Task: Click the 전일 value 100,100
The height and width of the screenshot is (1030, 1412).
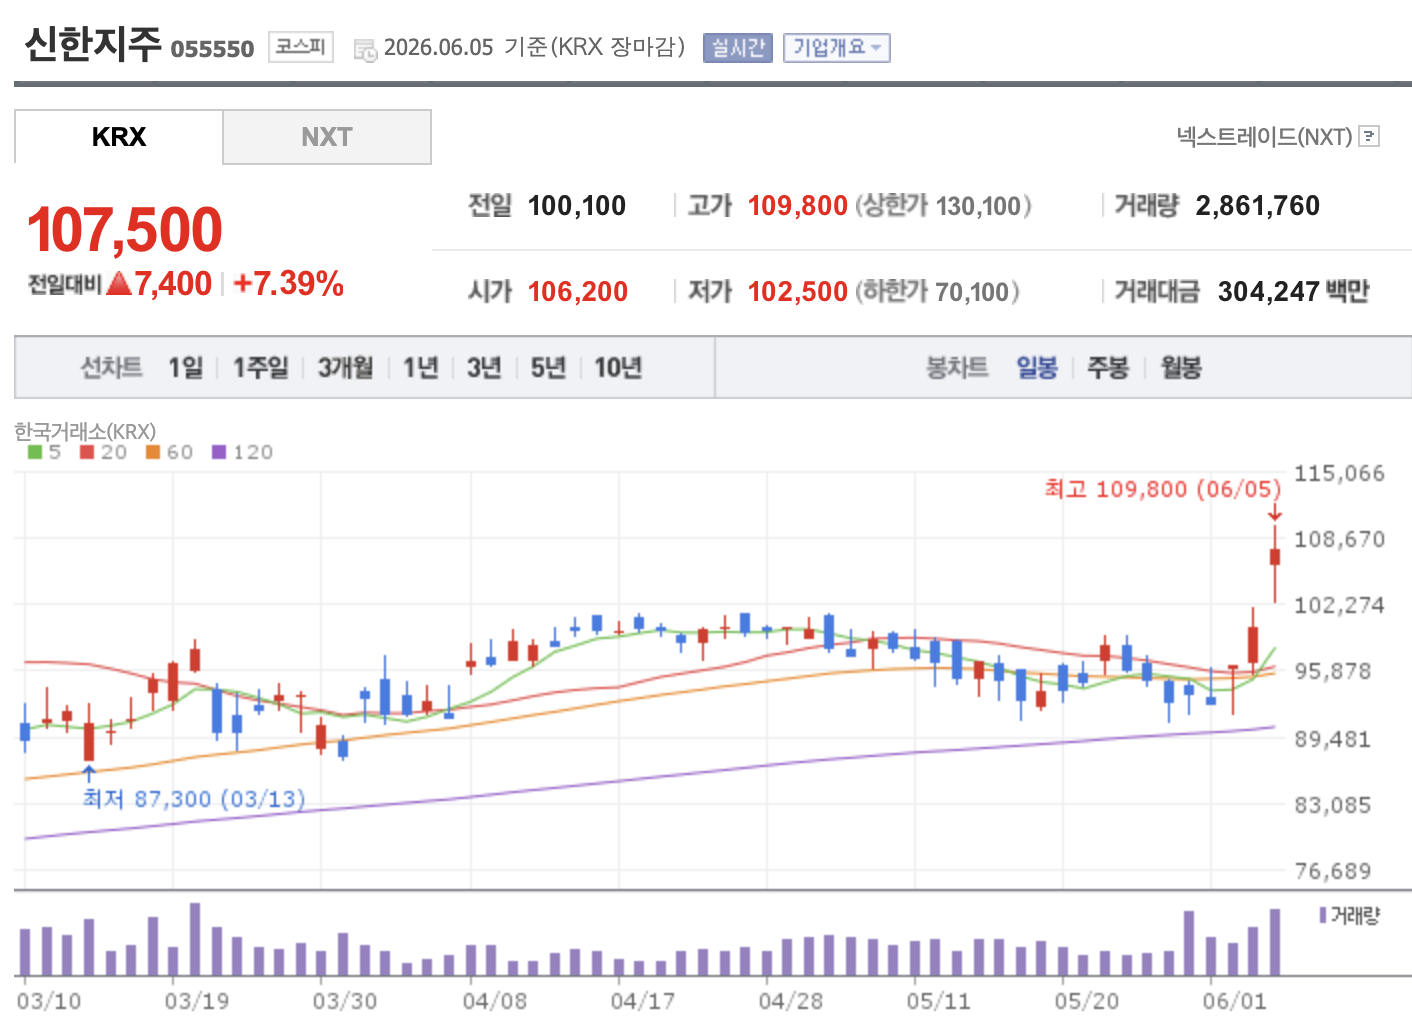Action: pos(577,206)
